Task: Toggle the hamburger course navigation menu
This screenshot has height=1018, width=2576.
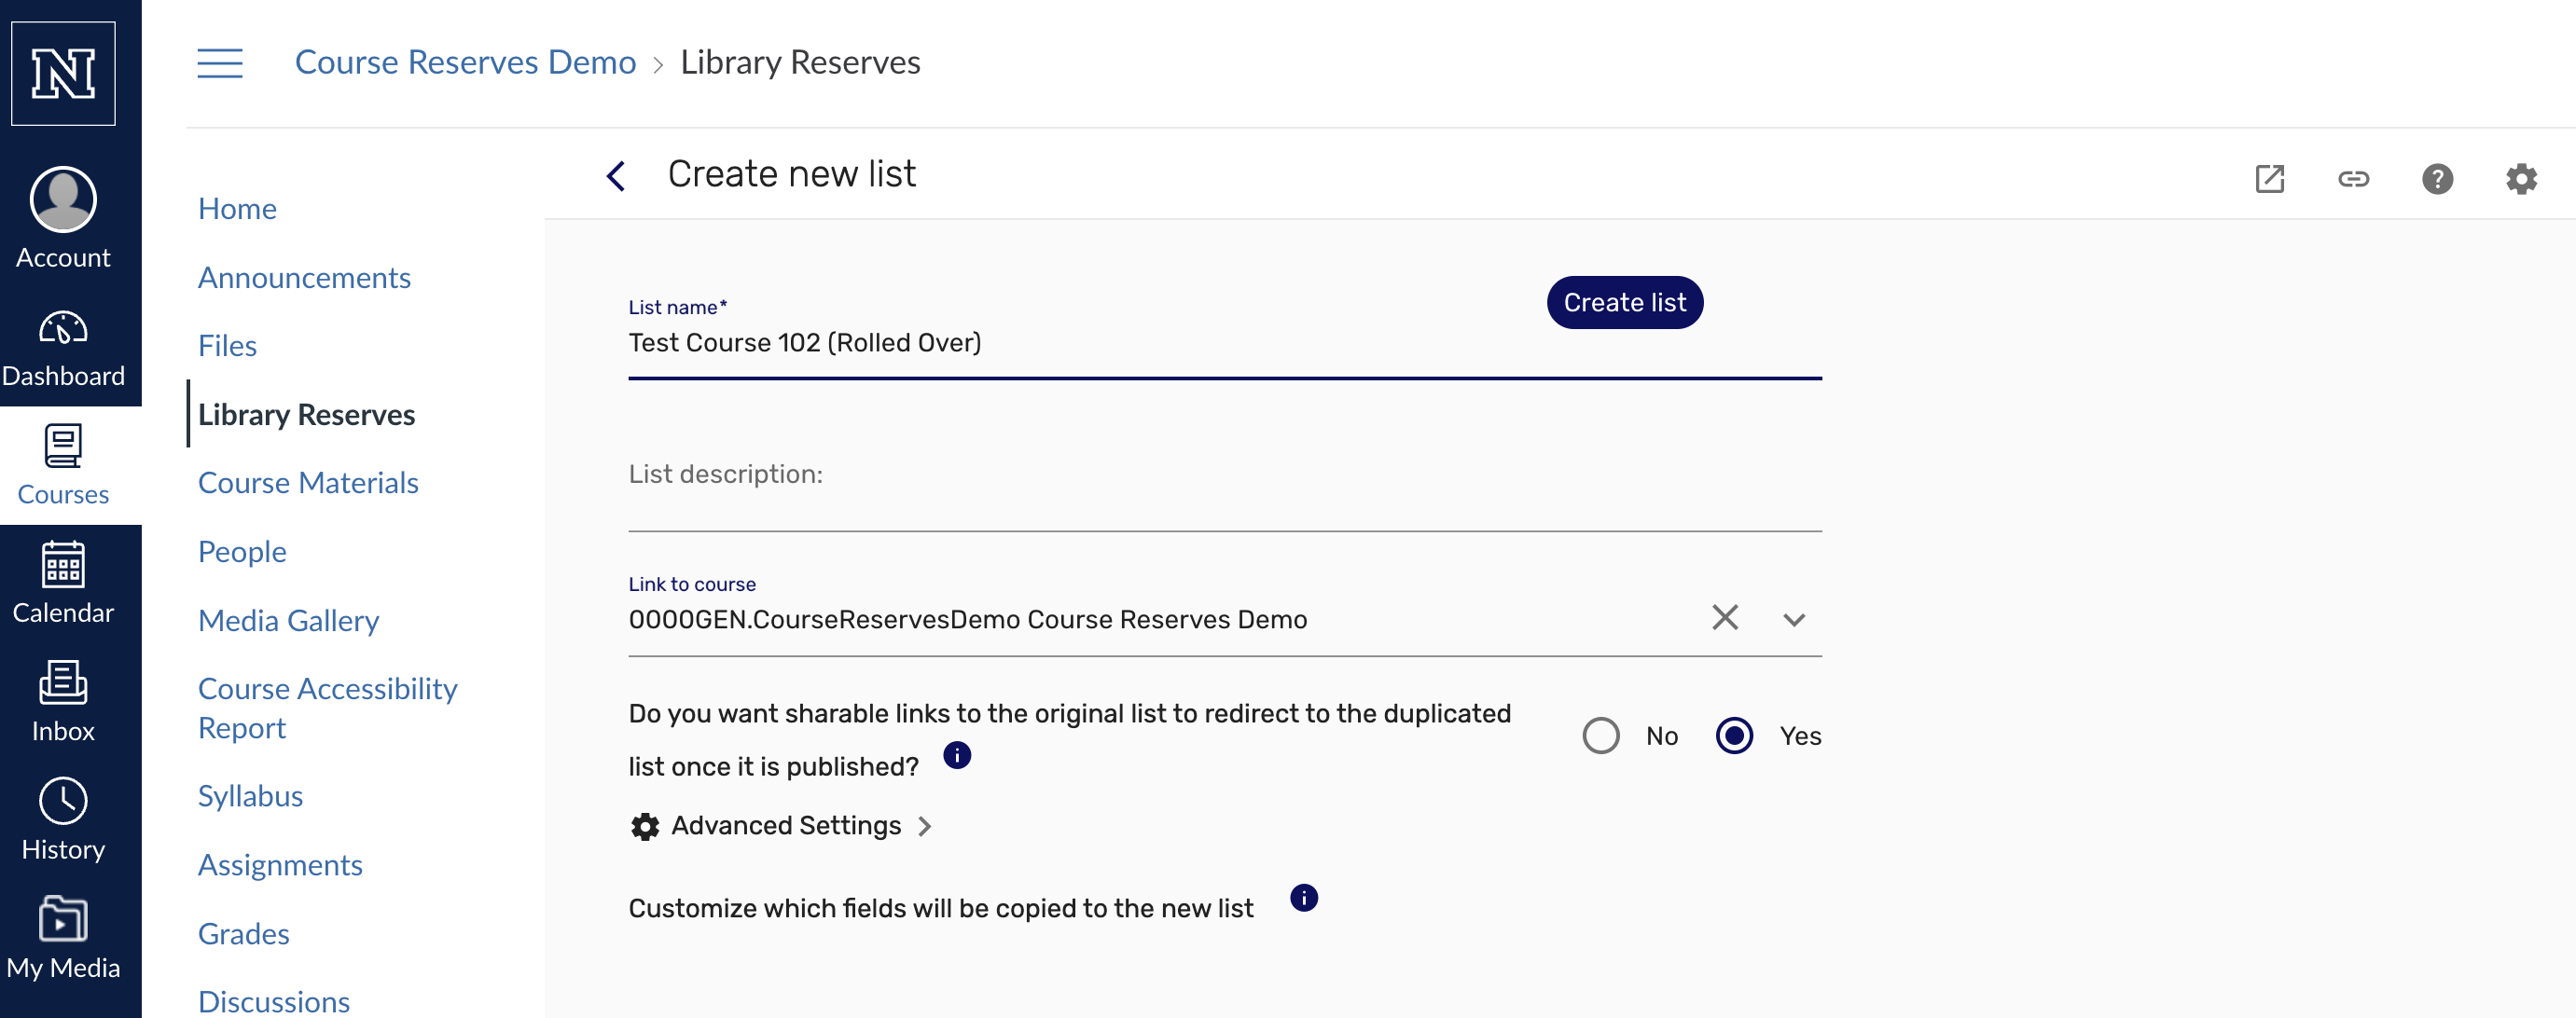Action: 220,62
